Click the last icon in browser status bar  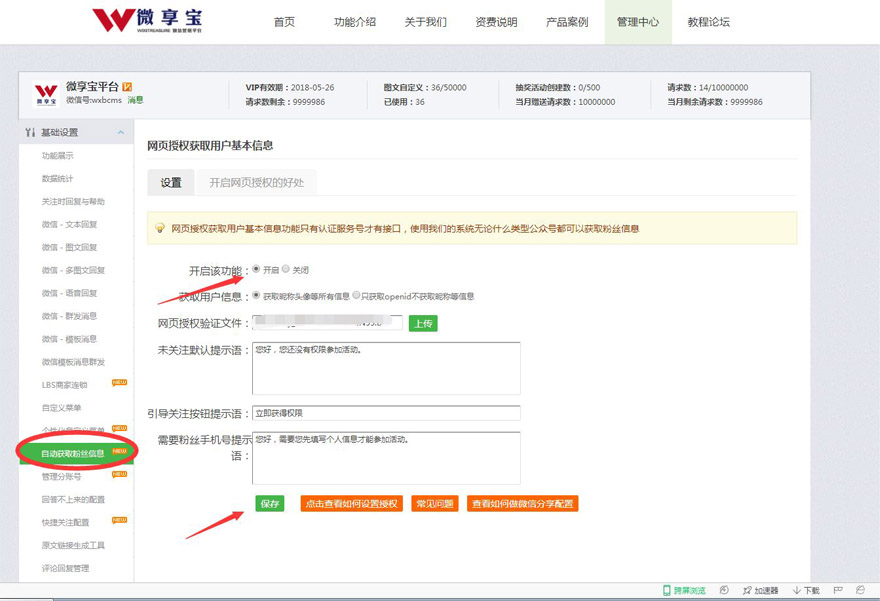pyautogui.click(x=860, y=590)
